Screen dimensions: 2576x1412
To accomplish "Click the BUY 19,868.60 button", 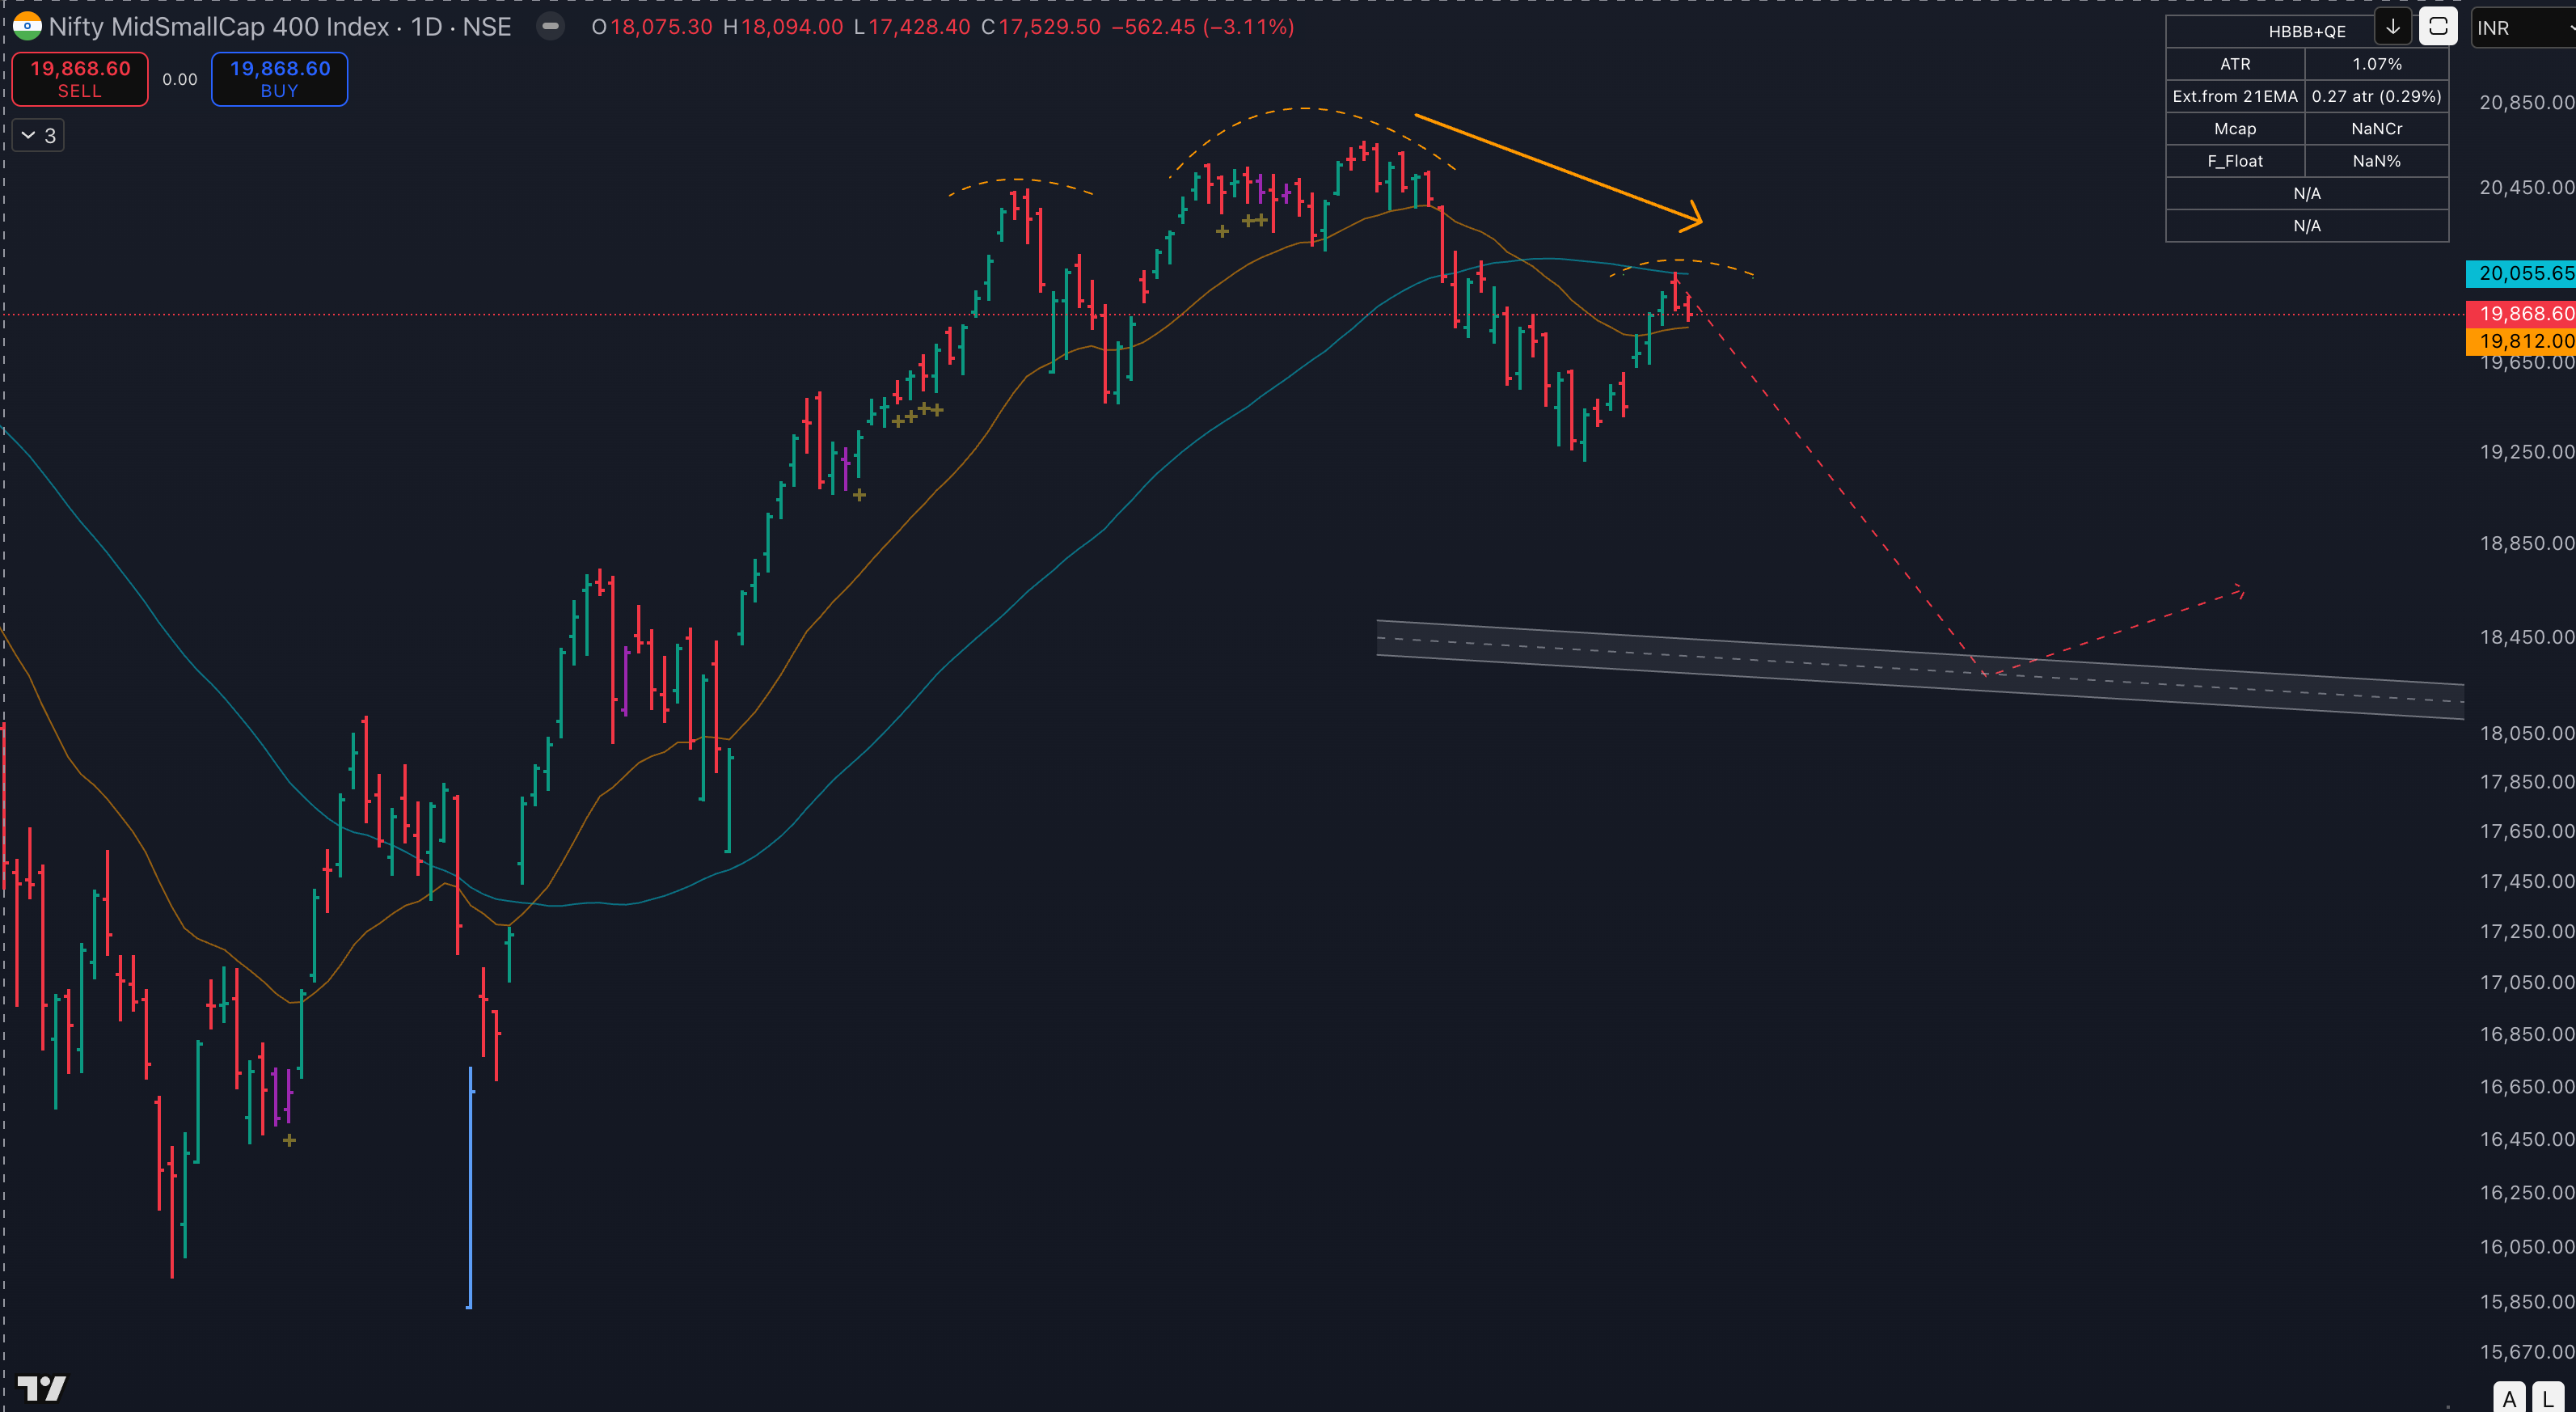I will click(280, 79).
